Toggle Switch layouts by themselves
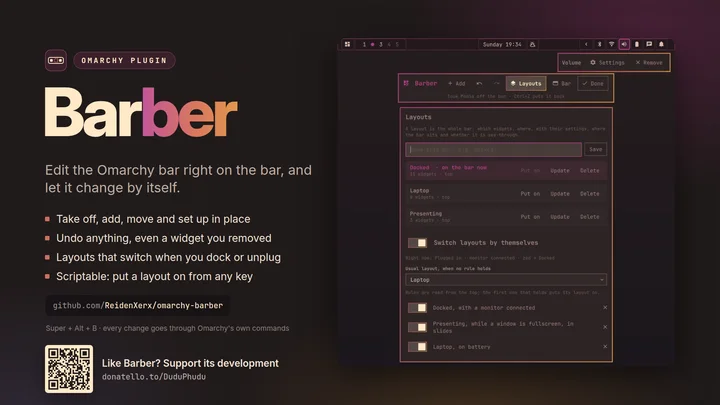720x405 pixels. click(x=417, y=243)
